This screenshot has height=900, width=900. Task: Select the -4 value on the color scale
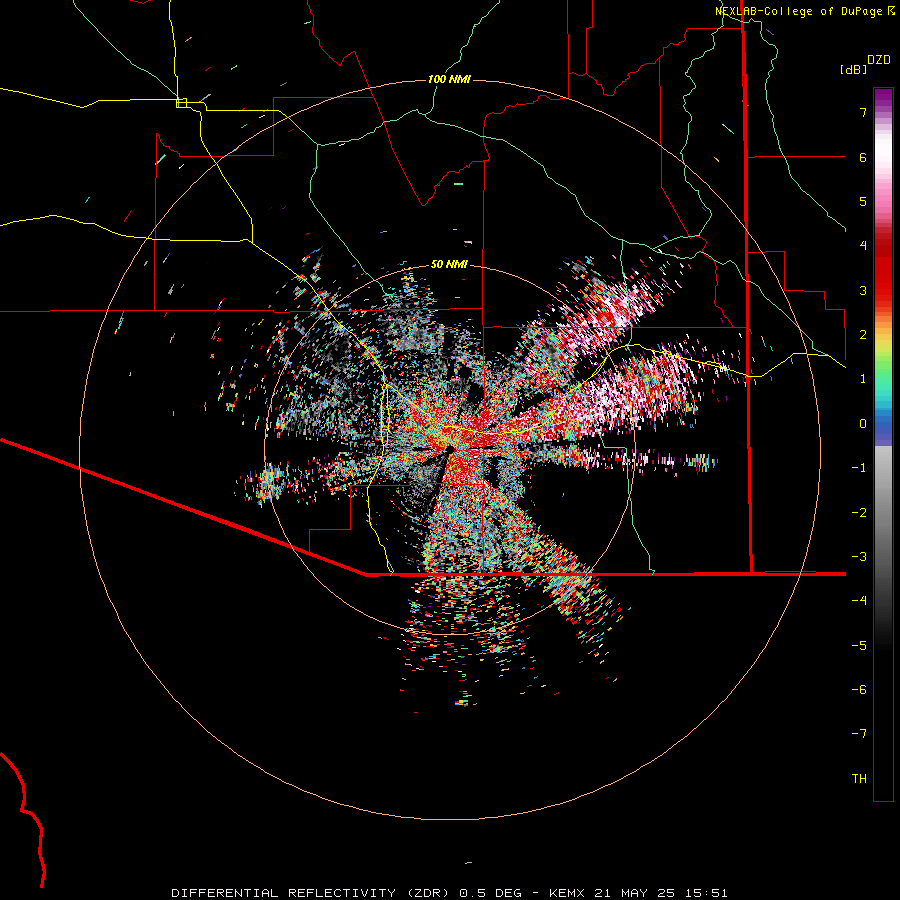tap(859, 601)
